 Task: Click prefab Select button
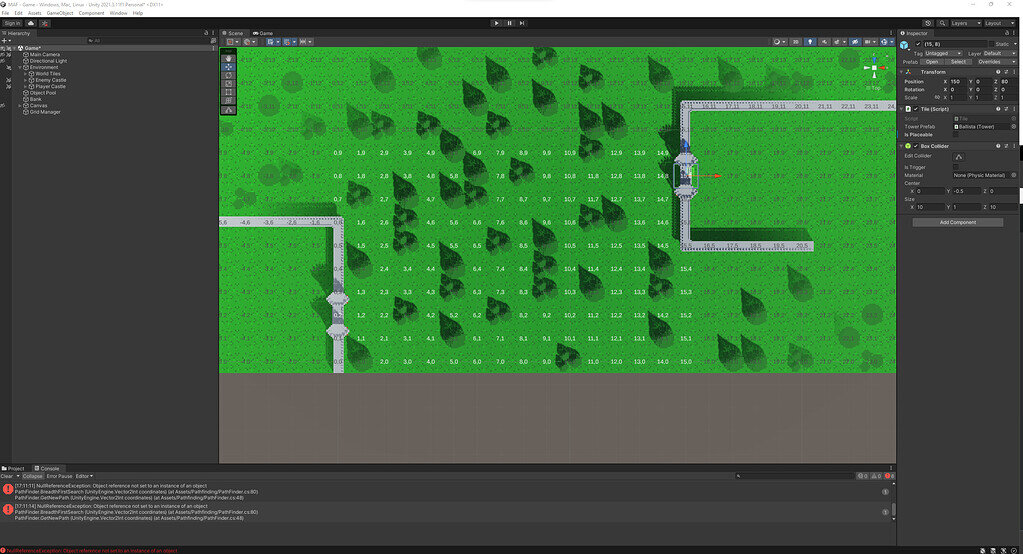[958, 62]
